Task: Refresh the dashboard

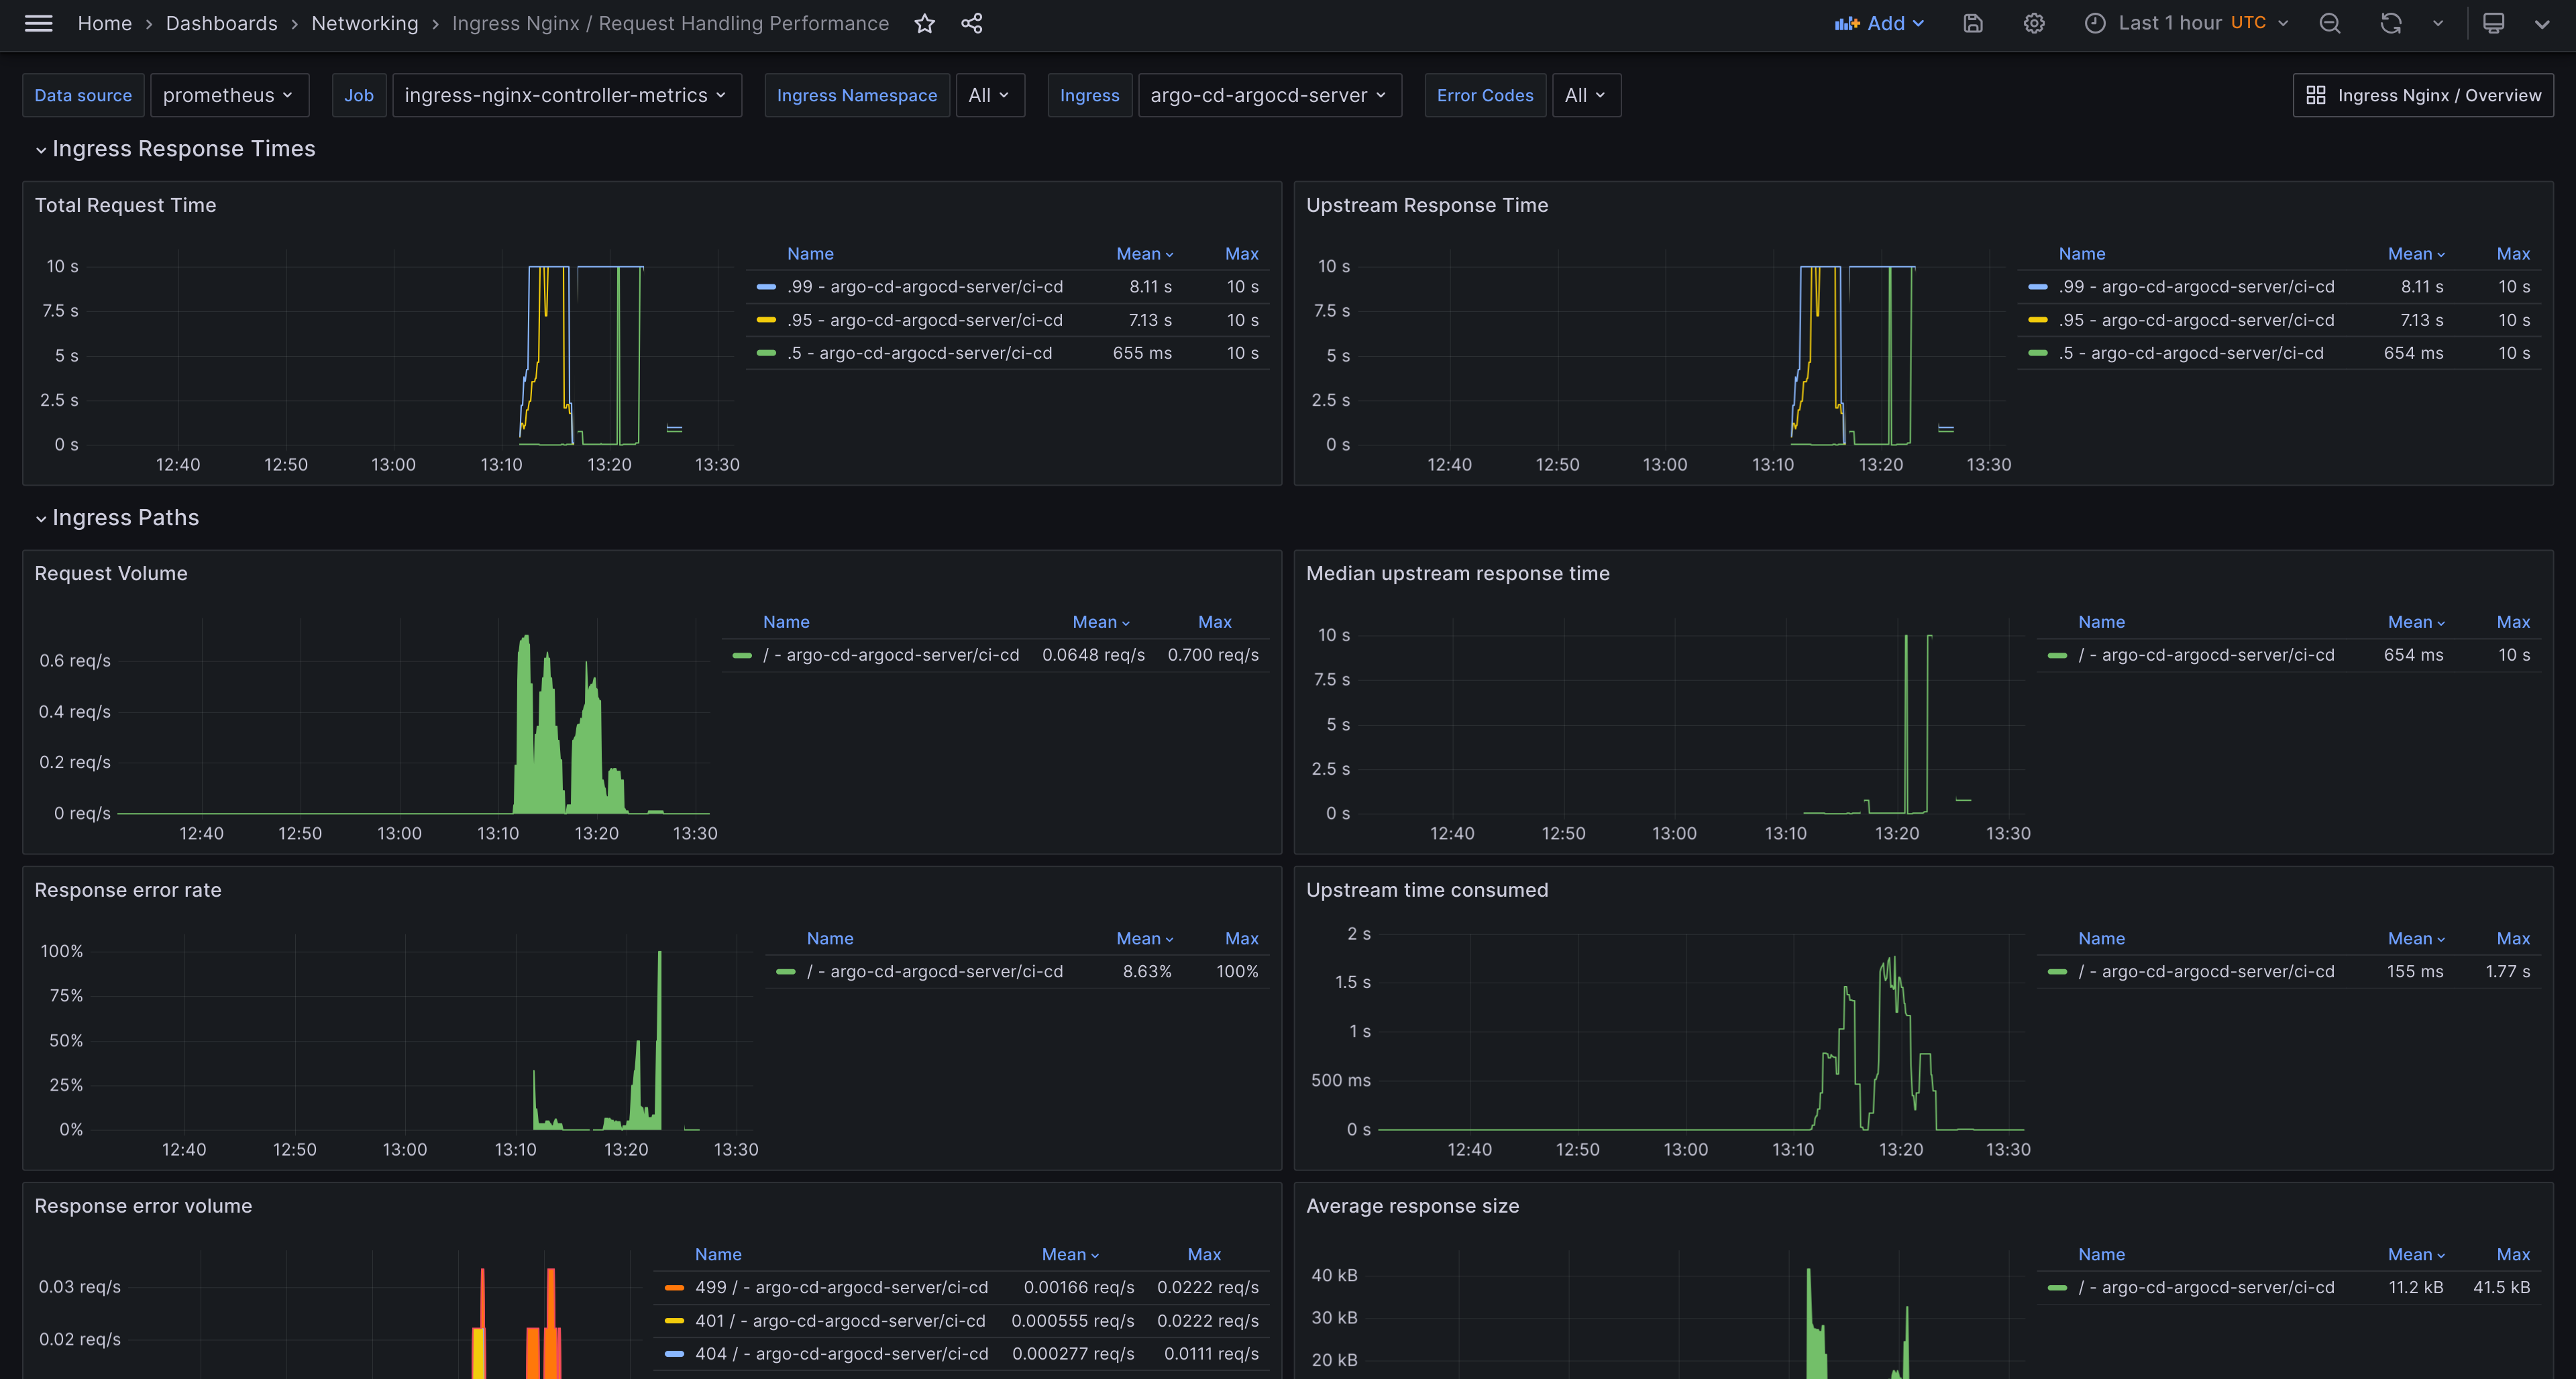Action: click(2390, 23)
